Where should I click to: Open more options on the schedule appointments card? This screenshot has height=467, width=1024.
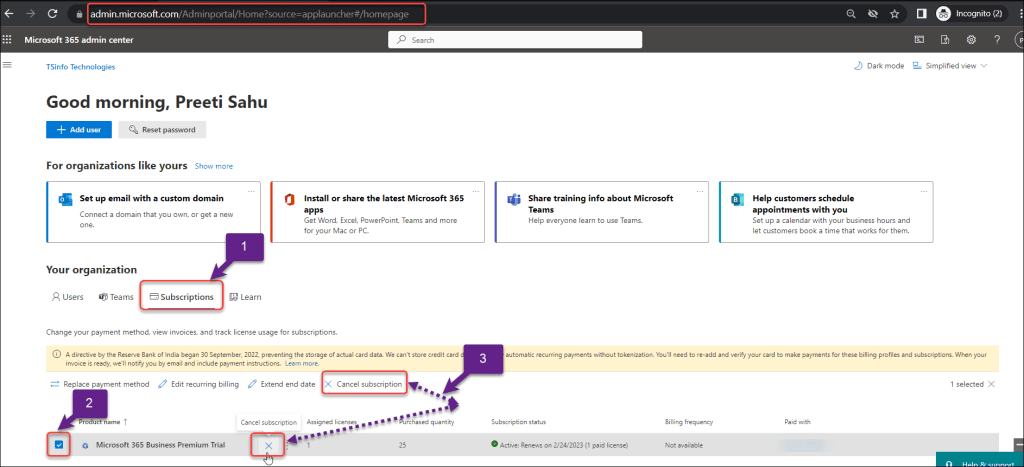point(923,191)
